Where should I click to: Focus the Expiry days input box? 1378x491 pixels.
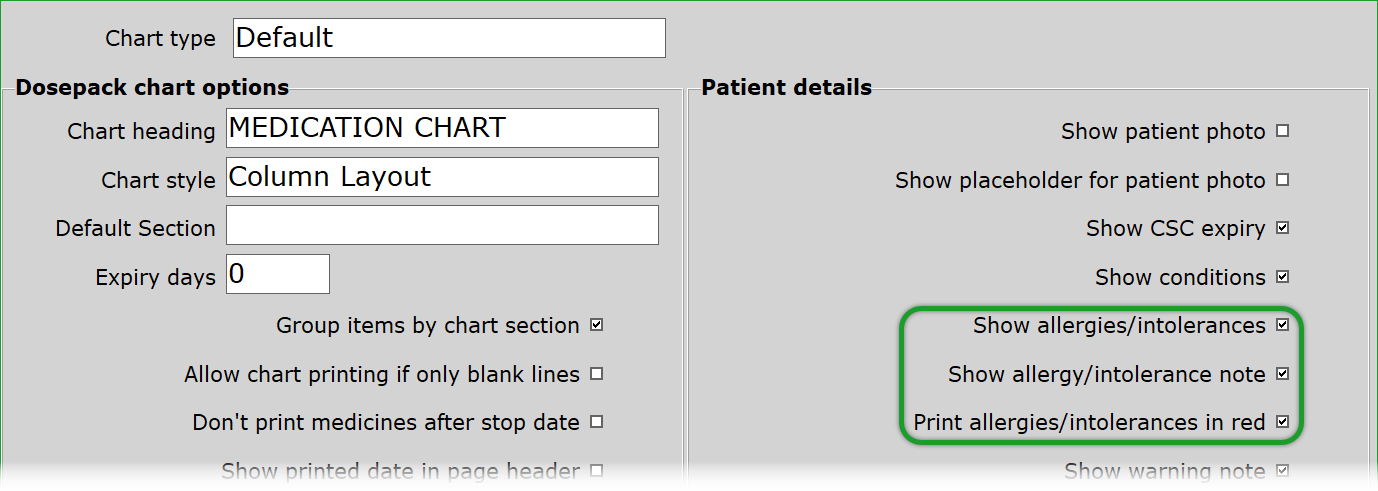coord(278,274)
